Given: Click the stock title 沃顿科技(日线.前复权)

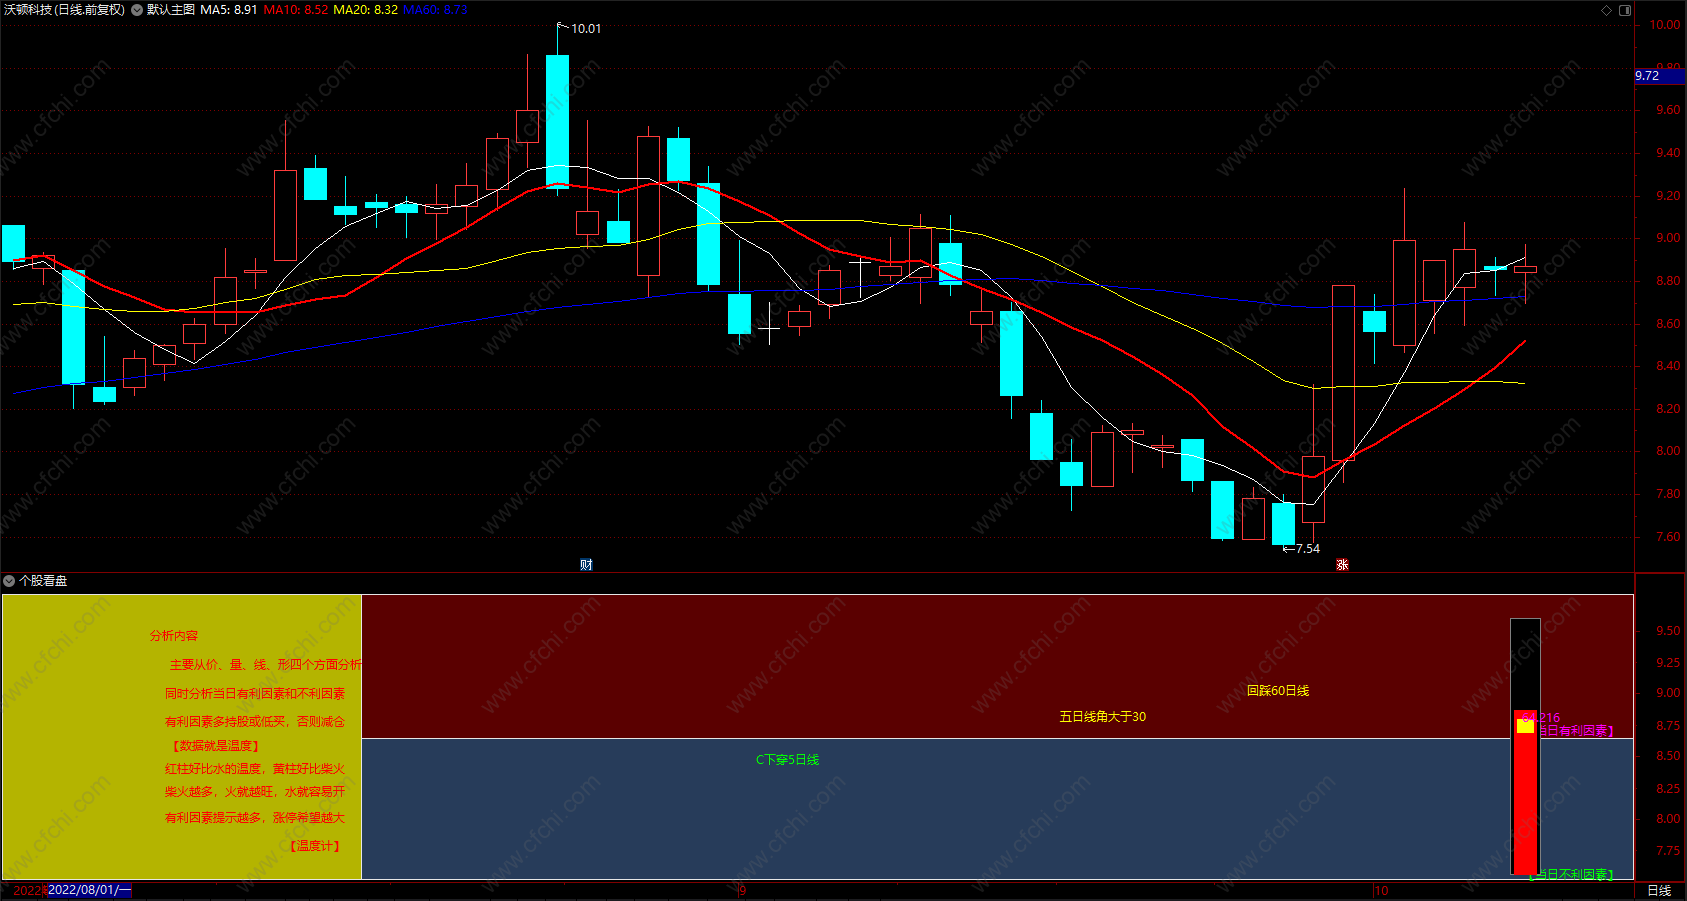Looking at the screenshot, I should (65, 10).
